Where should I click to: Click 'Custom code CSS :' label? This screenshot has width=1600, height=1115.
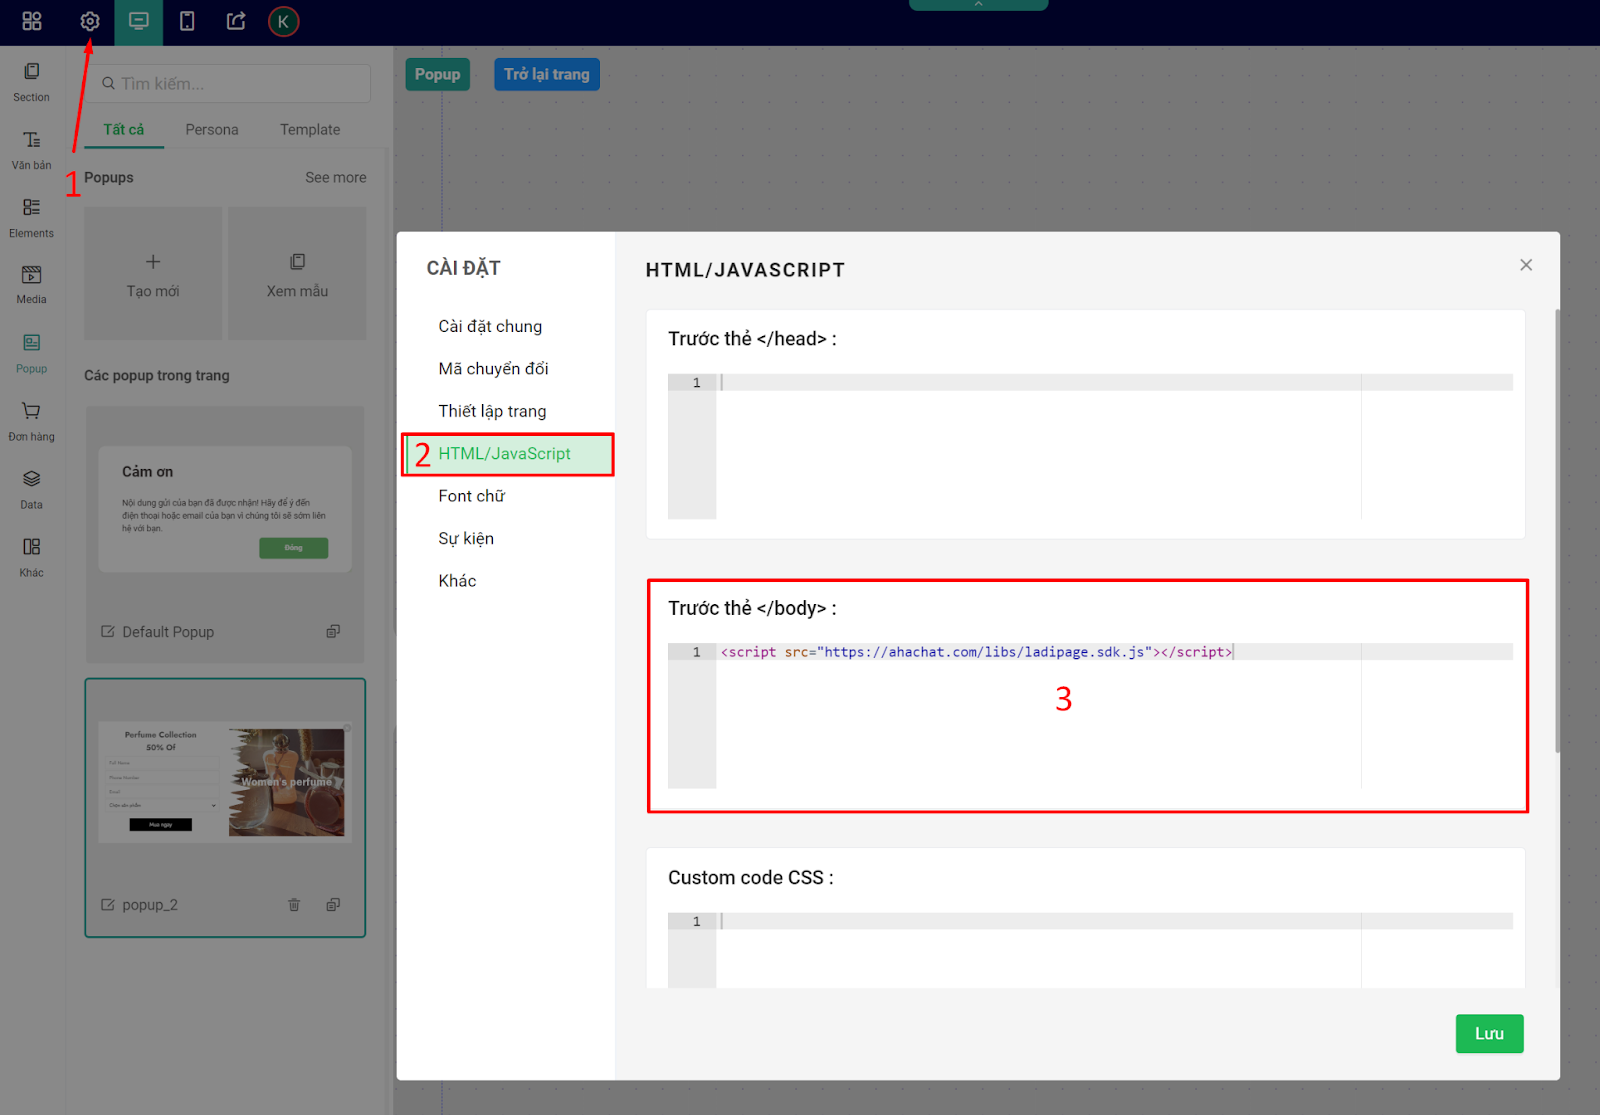(751, 878)
